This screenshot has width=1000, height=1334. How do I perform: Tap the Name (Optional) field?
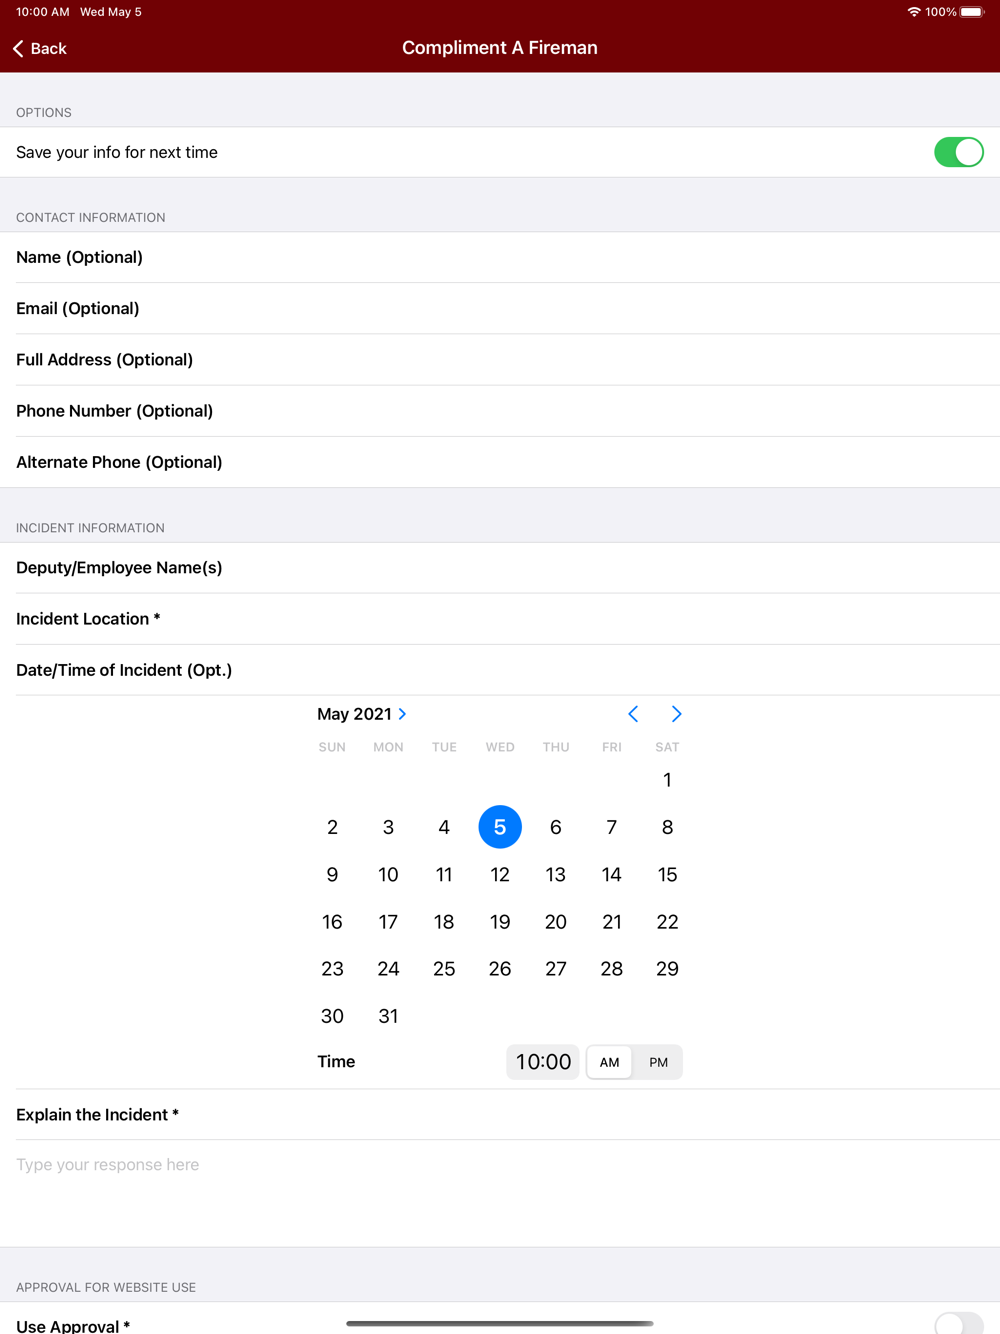point(500,257)
